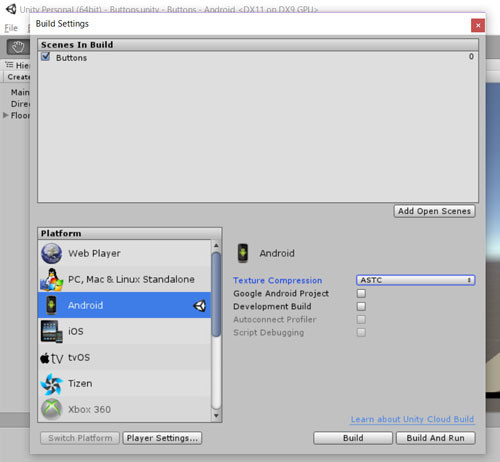Select the Web Player globe icon
The image size is (500, 462).
51,253
